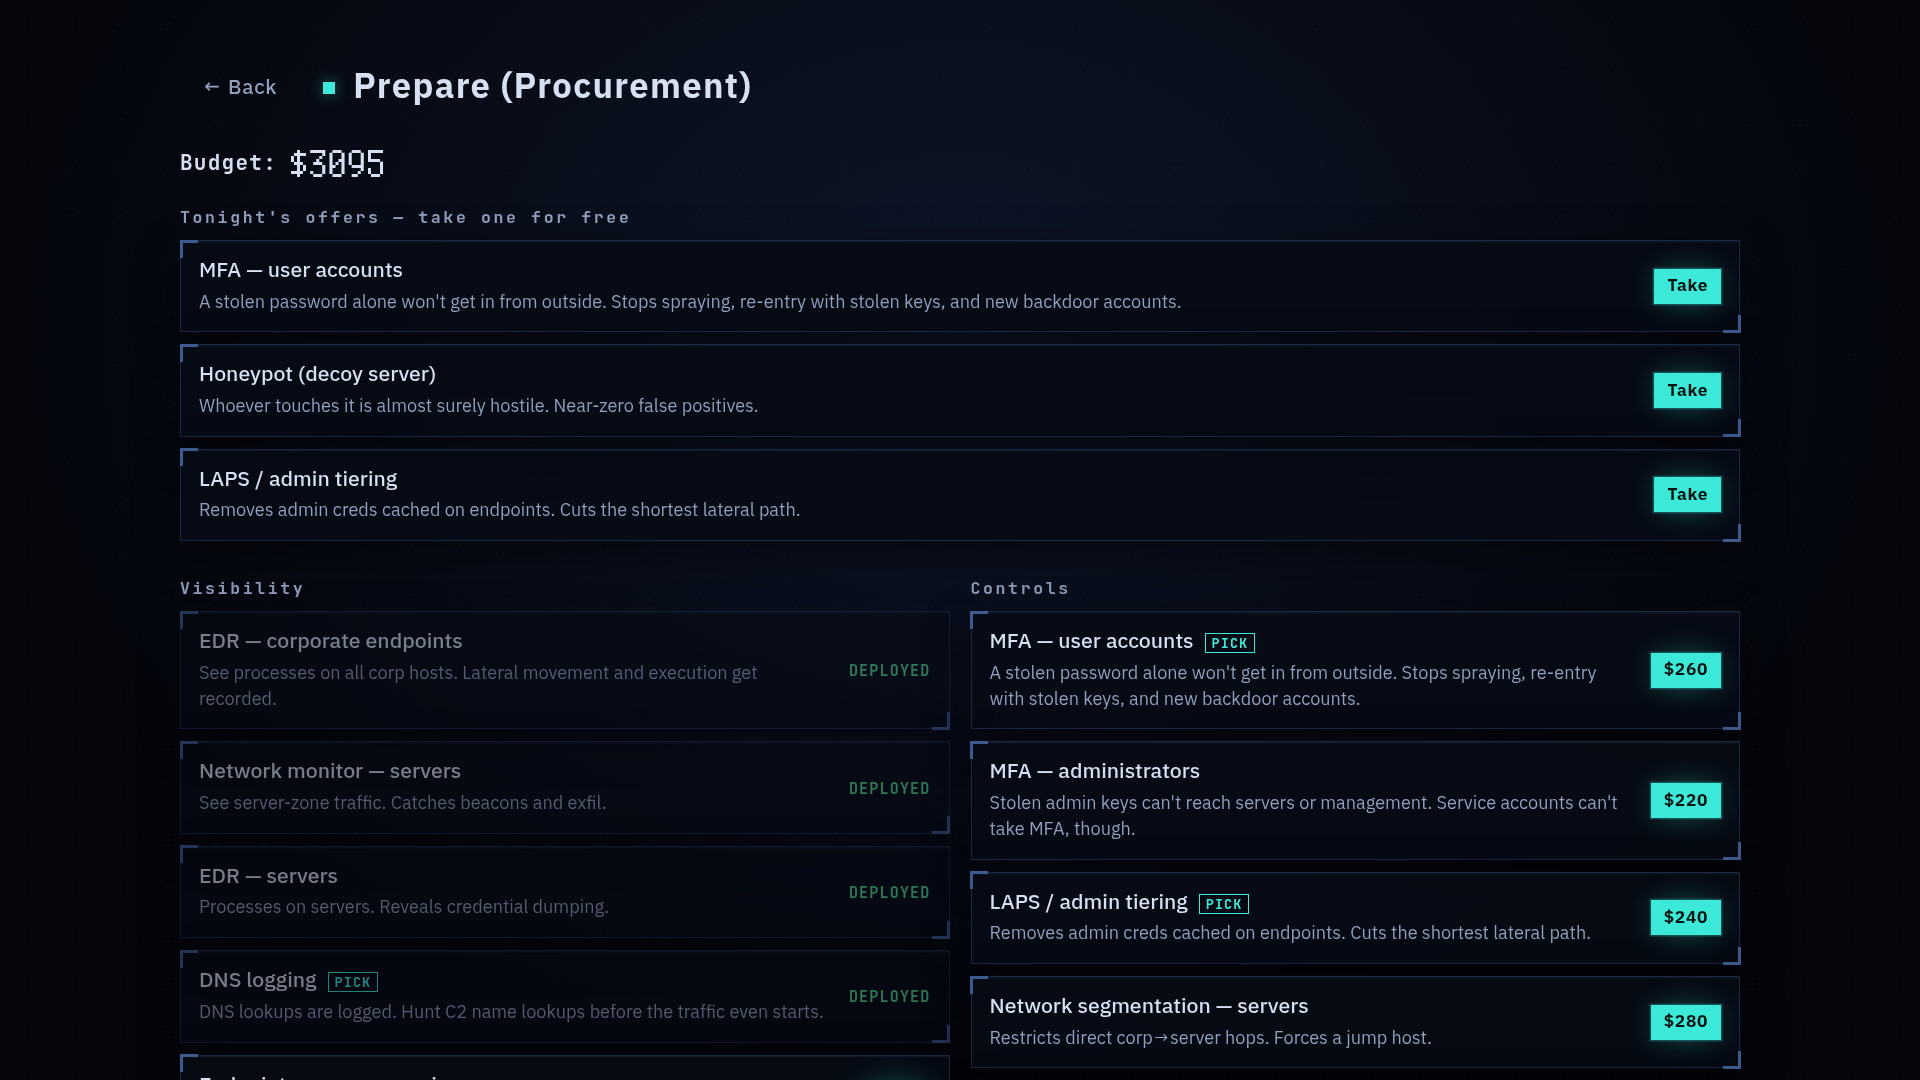The image size is (1920, 1080).
Task: Click DEPLOYED status on DNS logging
Action: pos(889,996)
